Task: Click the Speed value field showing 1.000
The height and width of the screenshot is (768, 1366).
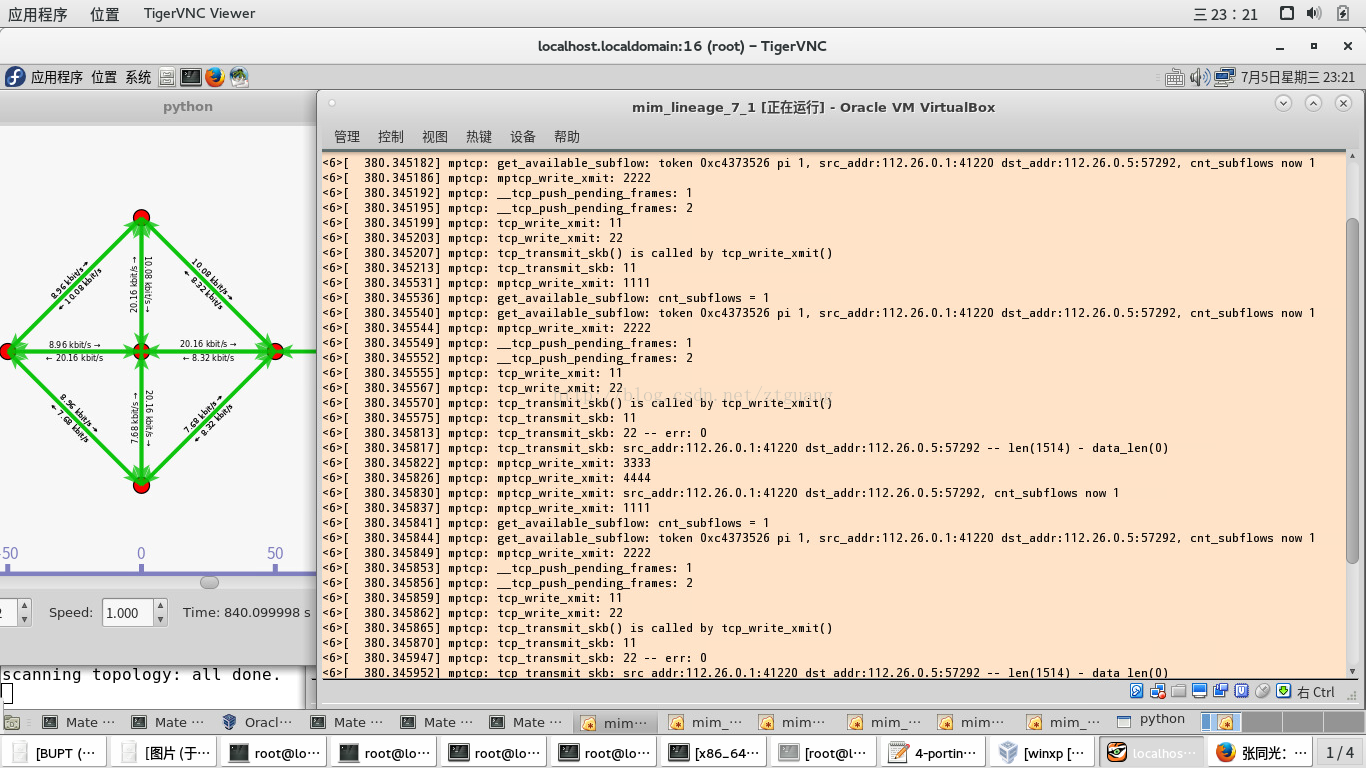Action: [128, 612]
